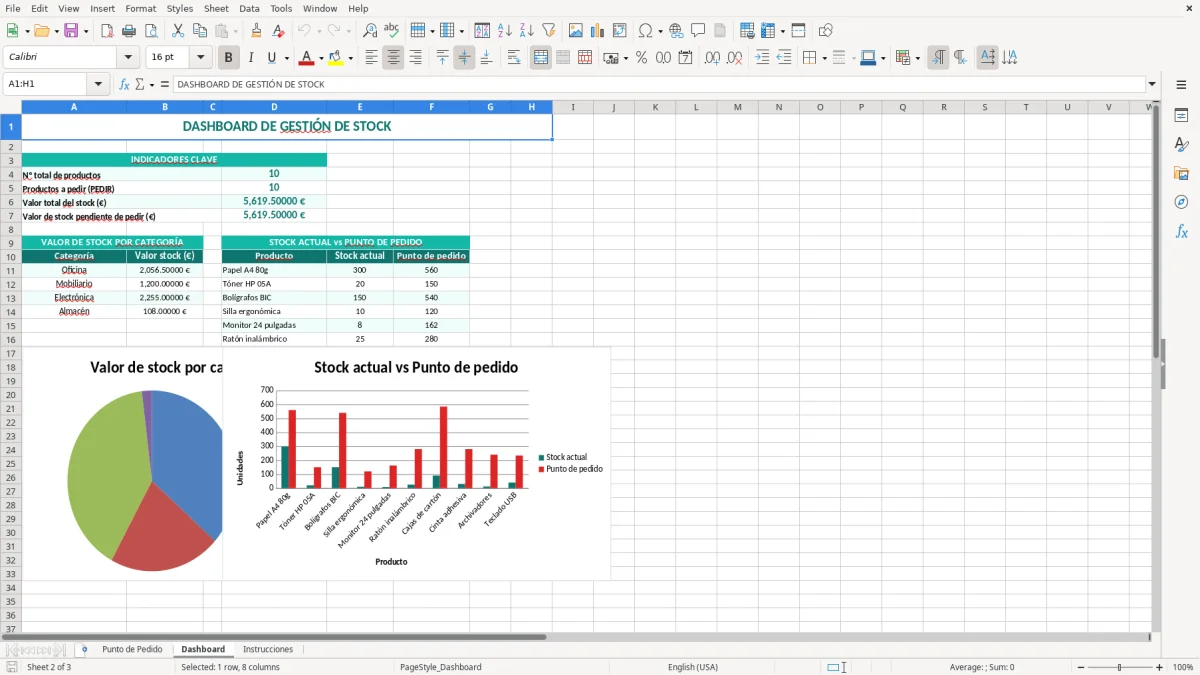Toggle Bold formatting

tap(228, 58)
